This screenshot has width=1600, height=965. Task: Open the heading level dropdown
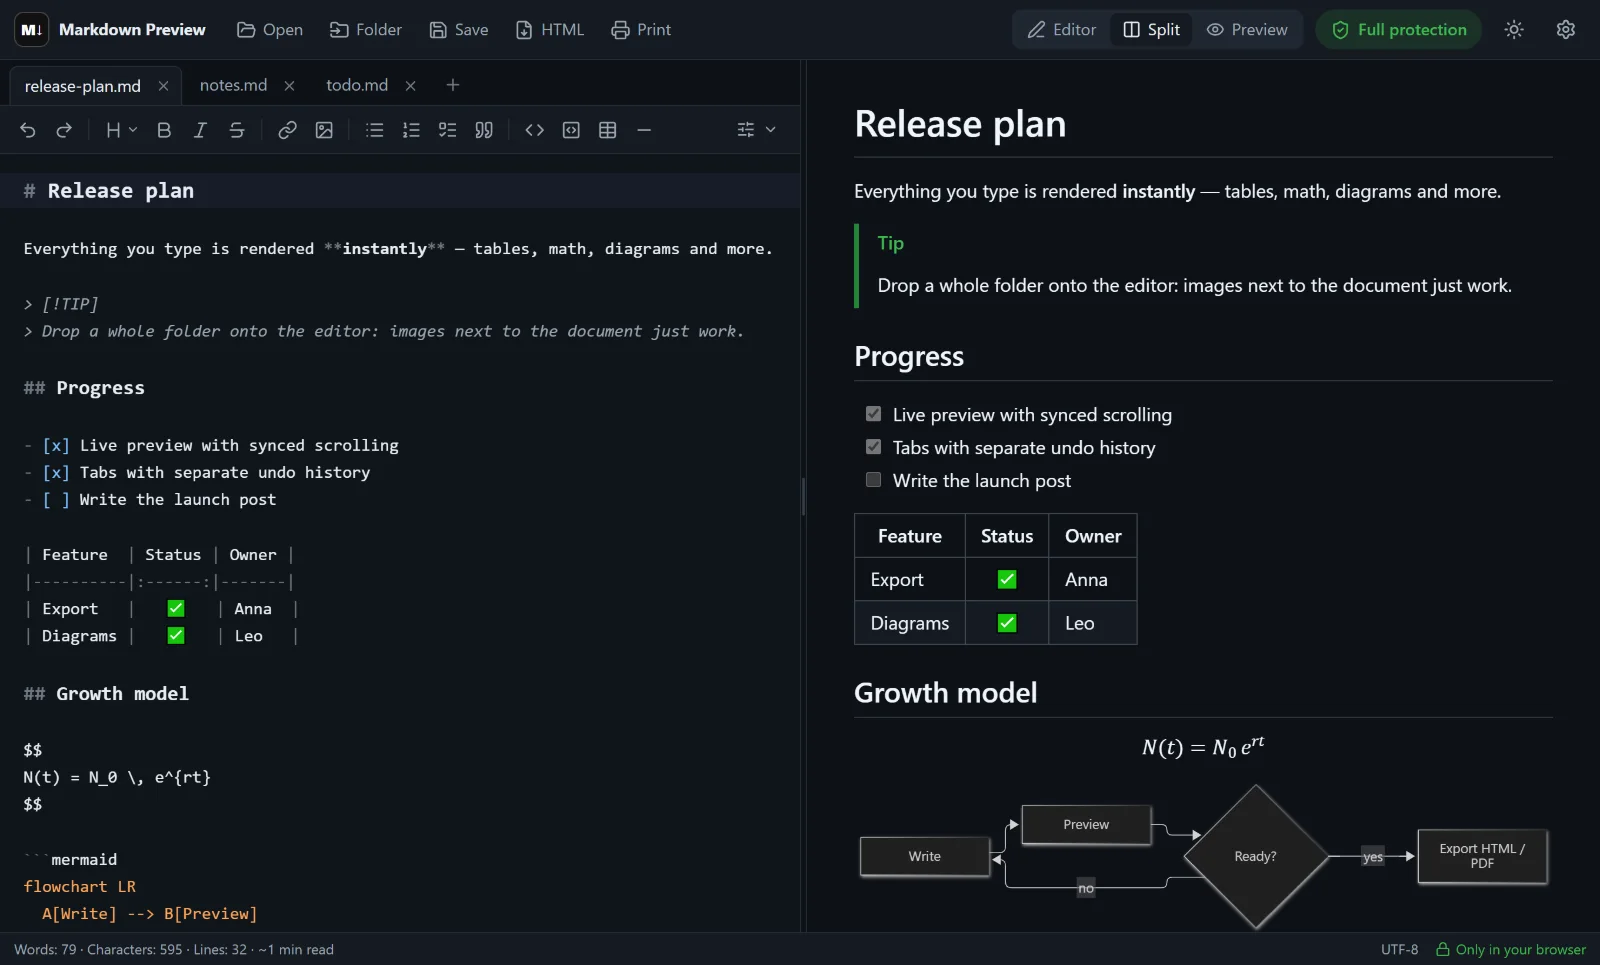point(121,130)
